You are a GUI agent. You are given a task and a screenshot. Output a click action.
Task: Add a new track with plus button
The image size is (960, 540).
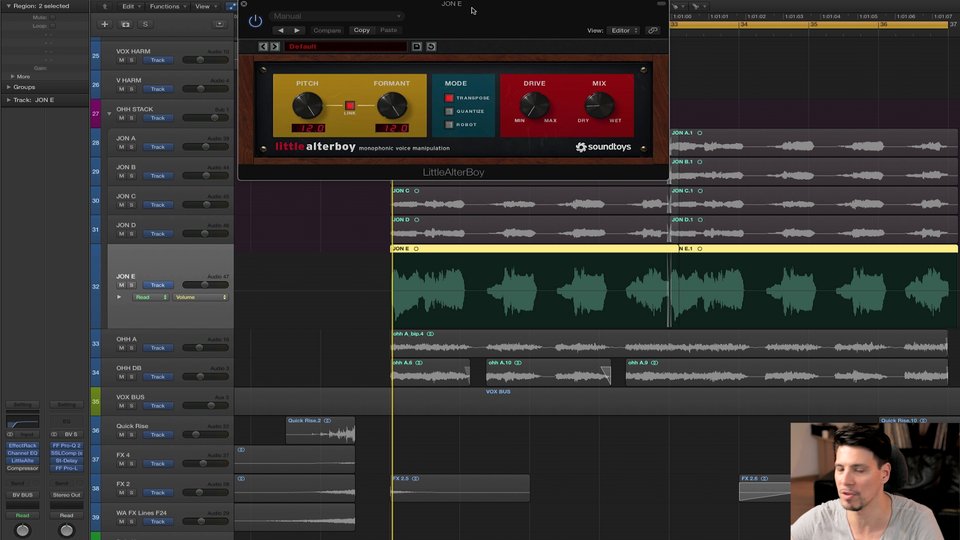click(x=105, y=24)
